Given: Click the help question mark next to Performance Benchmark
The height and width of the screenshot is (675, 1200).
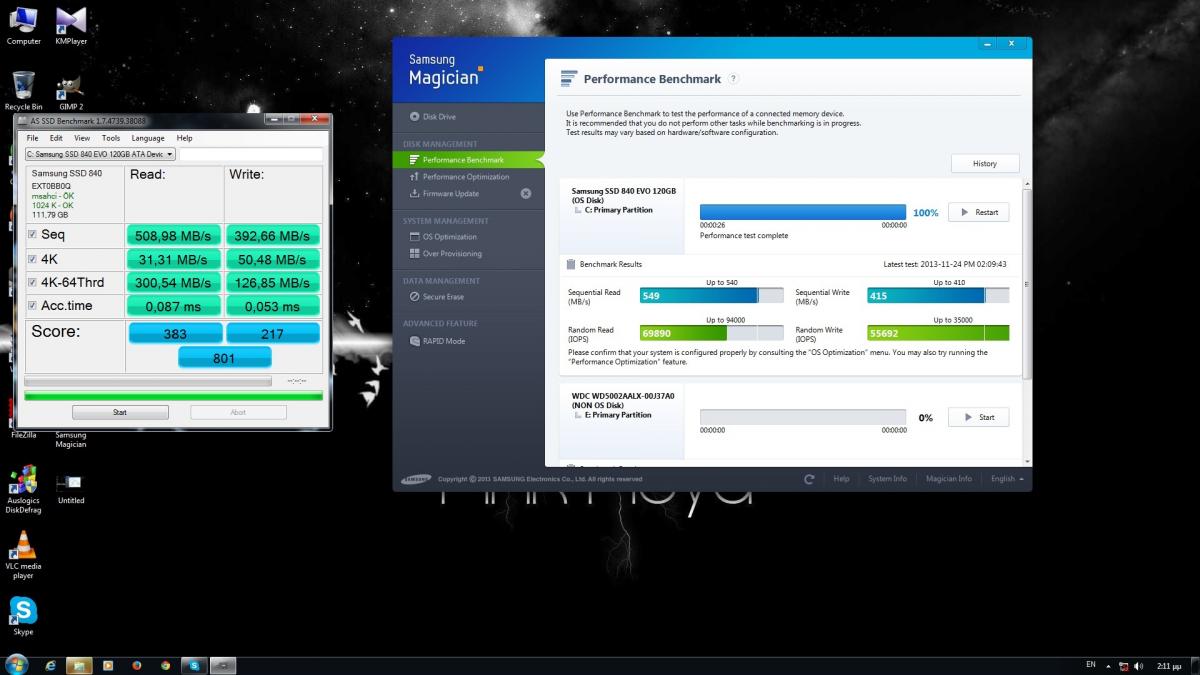Looking at the screenshot, I should click(733, 79).
